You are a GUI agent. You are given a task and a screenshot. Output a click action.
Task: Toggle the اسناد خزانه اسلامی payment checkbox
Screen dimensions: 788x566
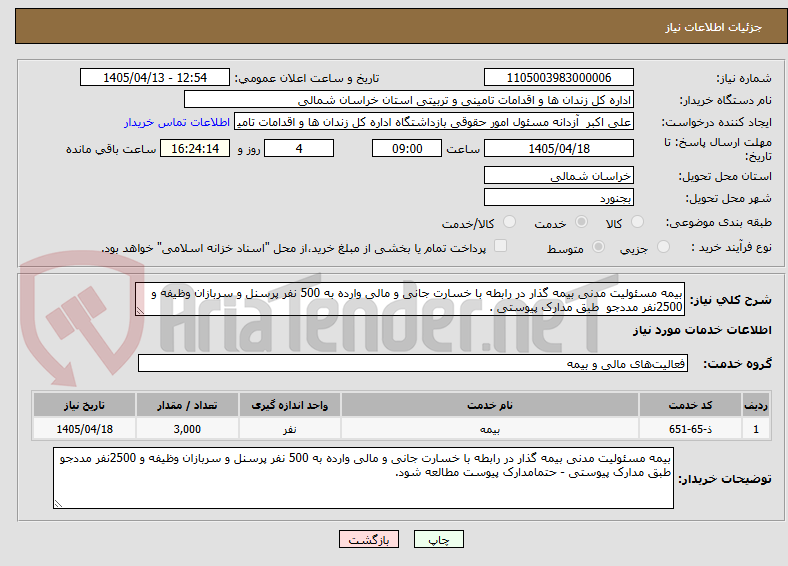click(x=500, y=245)
